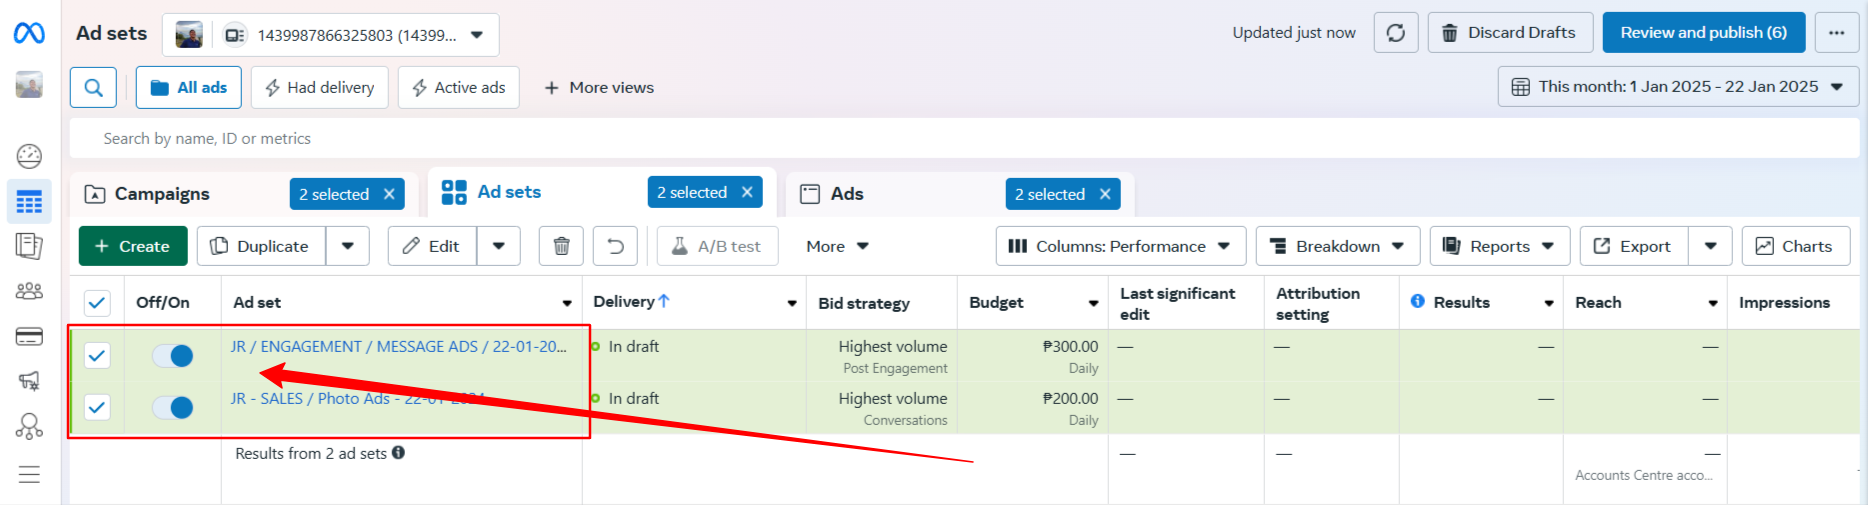Click the green Create button
Viewport: 1868px width, 505px height.
(x=133, y=246)
